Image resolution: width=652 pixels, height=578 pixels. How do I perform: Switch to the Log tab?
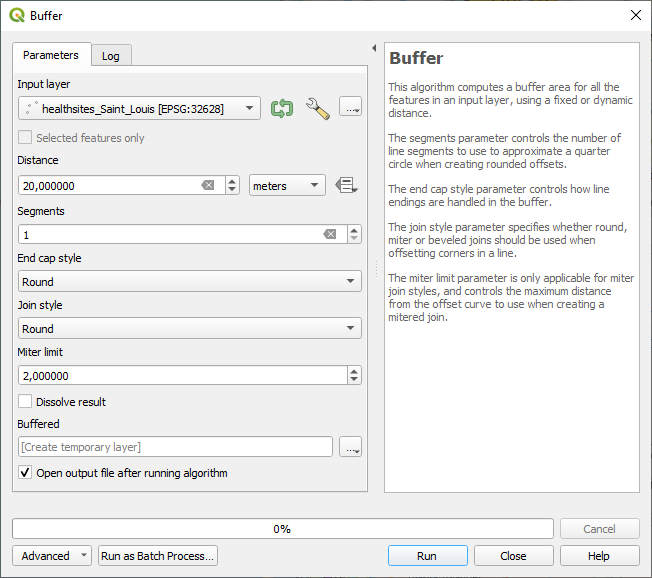(x=111, y=56)
